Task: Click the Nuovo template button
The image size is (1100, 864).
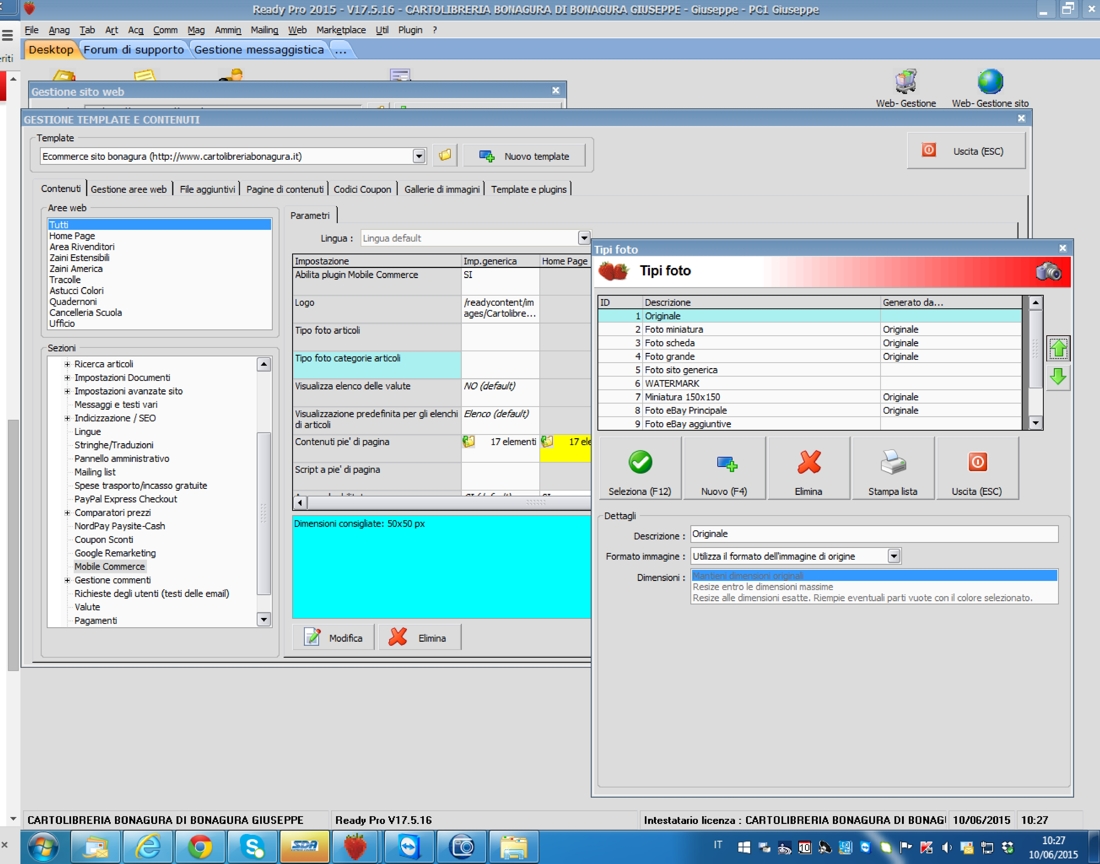Action: tap(525, 156)
